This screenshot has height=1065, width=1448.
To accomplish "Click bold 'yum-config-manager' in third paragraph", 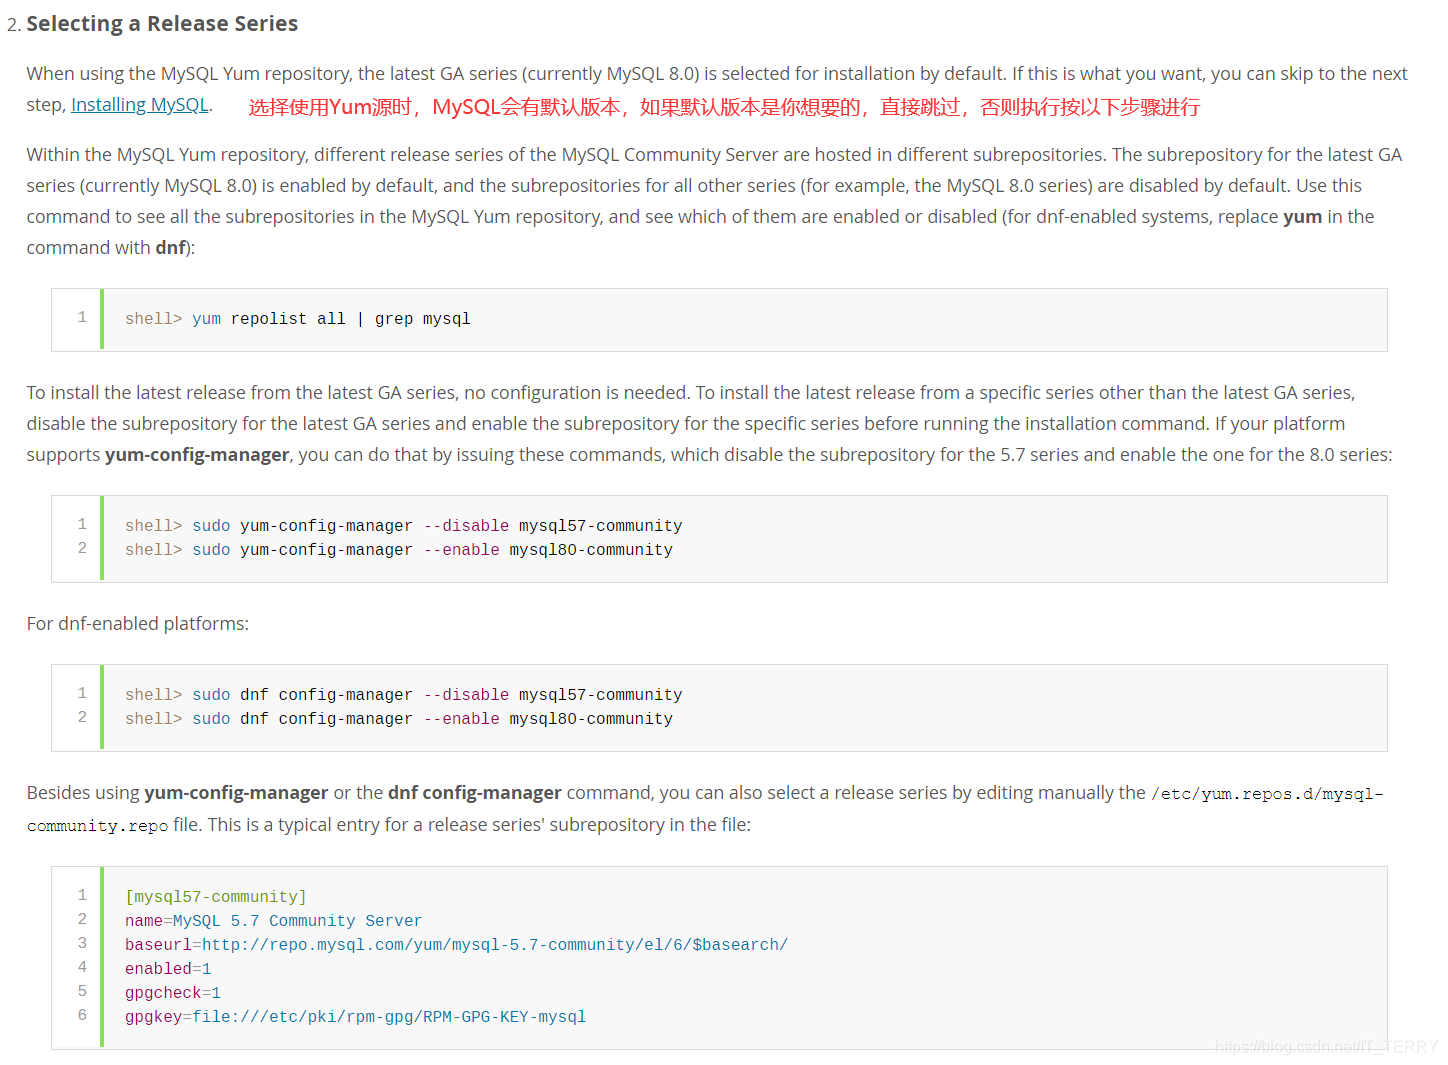I will point(197,455).
